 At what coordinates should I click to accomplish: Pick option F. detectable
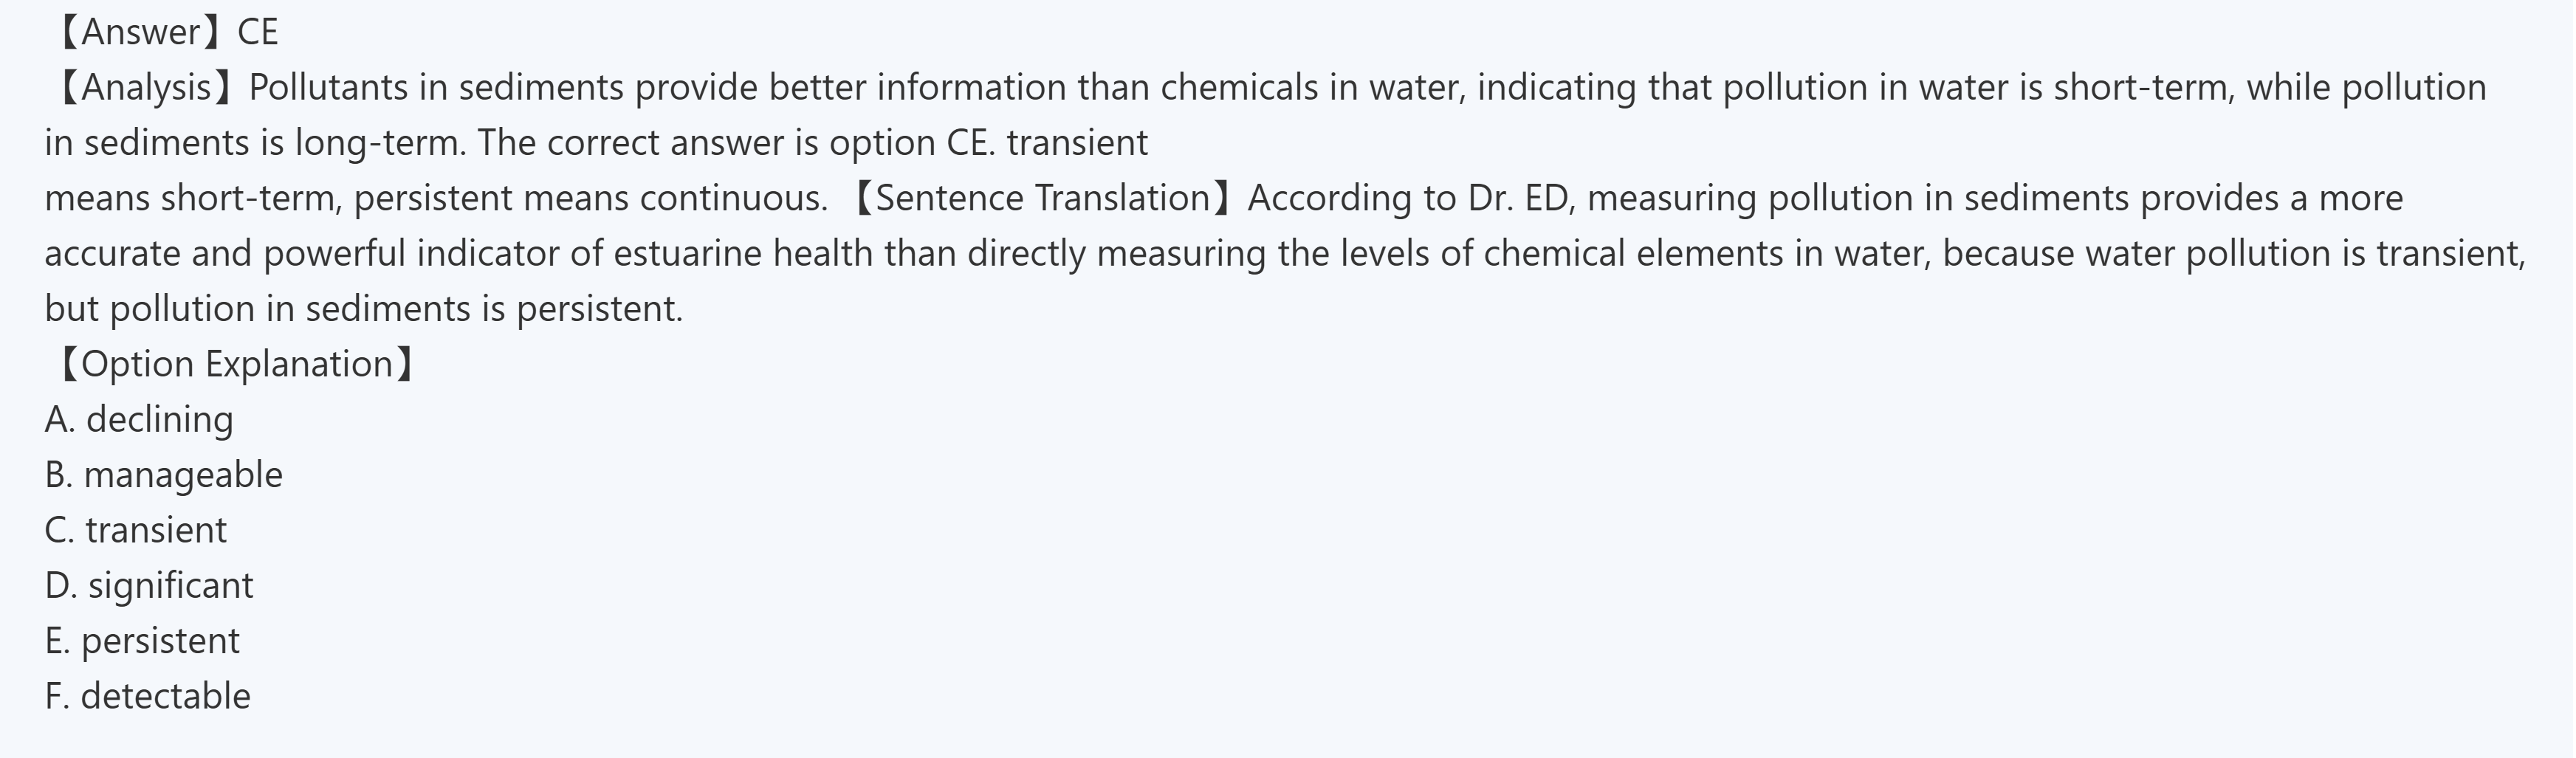(x=147, y=696)
